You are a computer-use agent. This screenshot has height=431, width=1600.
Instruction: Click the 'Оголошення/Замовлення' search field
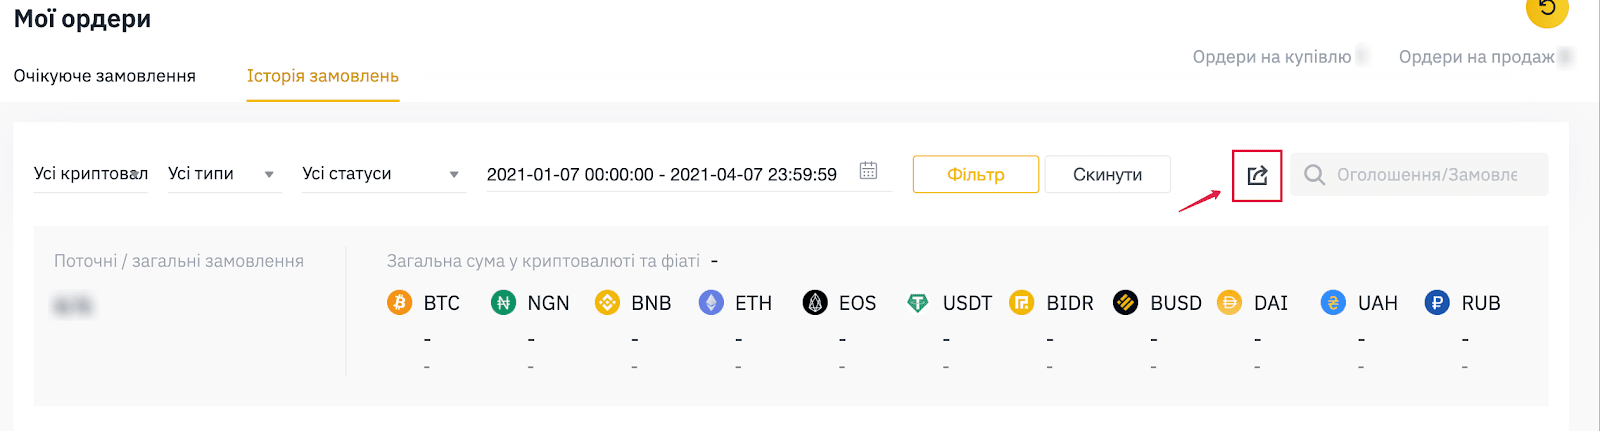coord(1419,174)
